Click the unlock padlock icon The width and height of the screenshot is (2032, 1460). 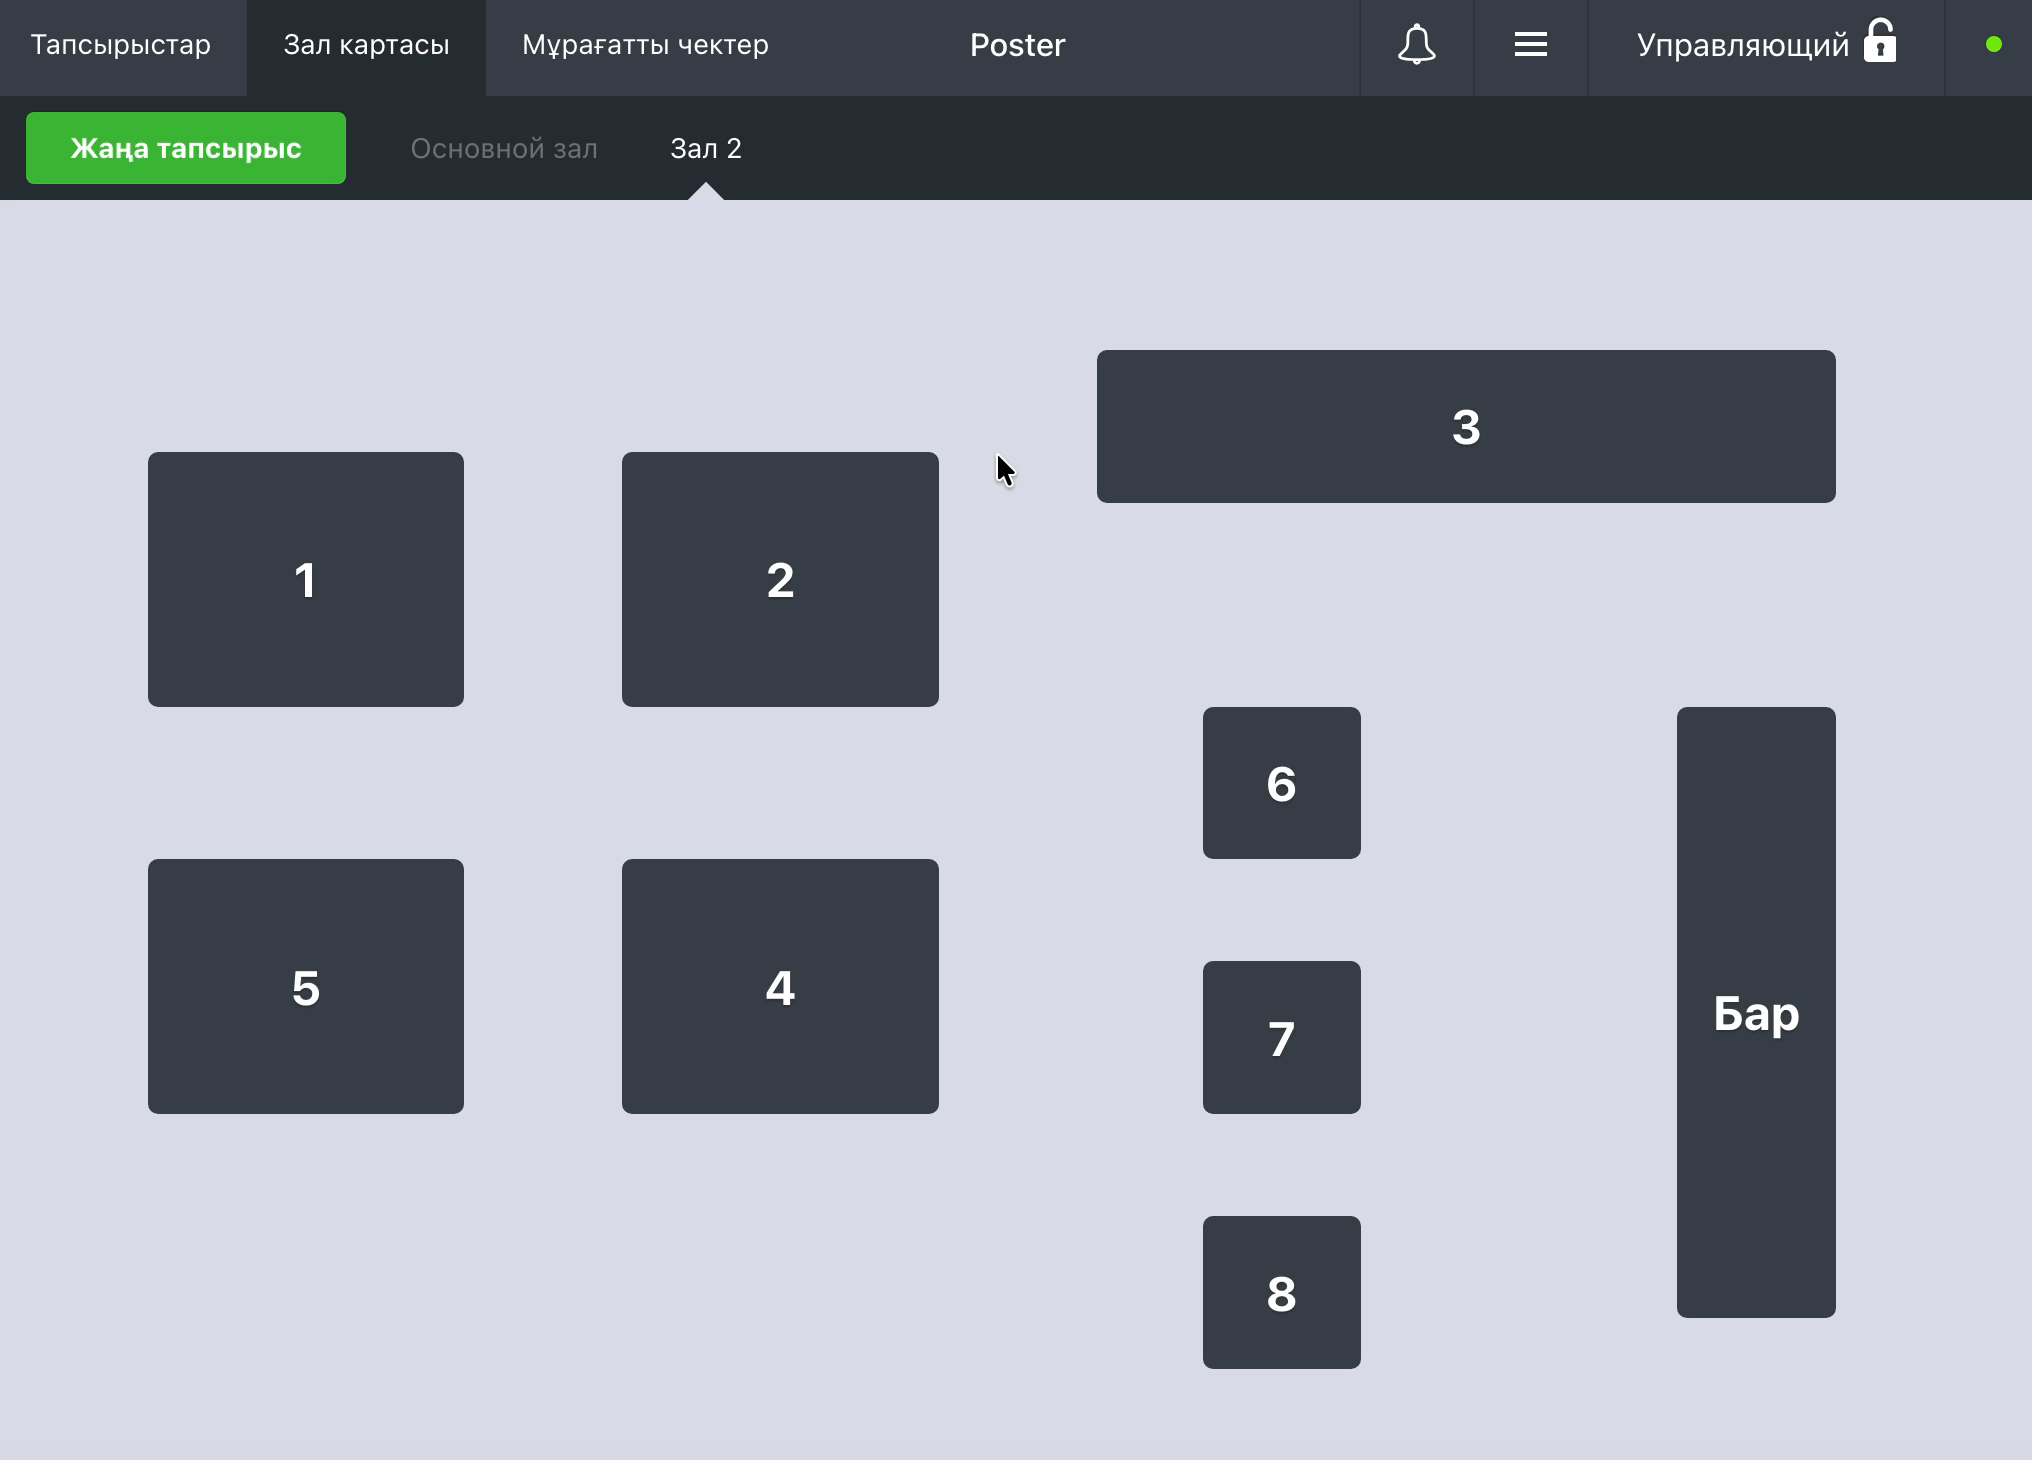tap(1880, 42)
